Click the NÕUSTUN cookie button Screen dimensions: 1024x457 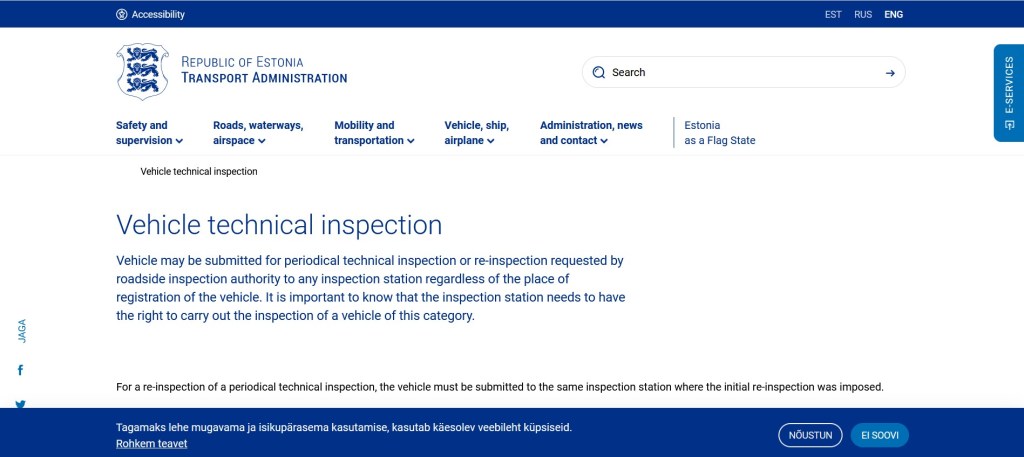[x=810, y=435]
